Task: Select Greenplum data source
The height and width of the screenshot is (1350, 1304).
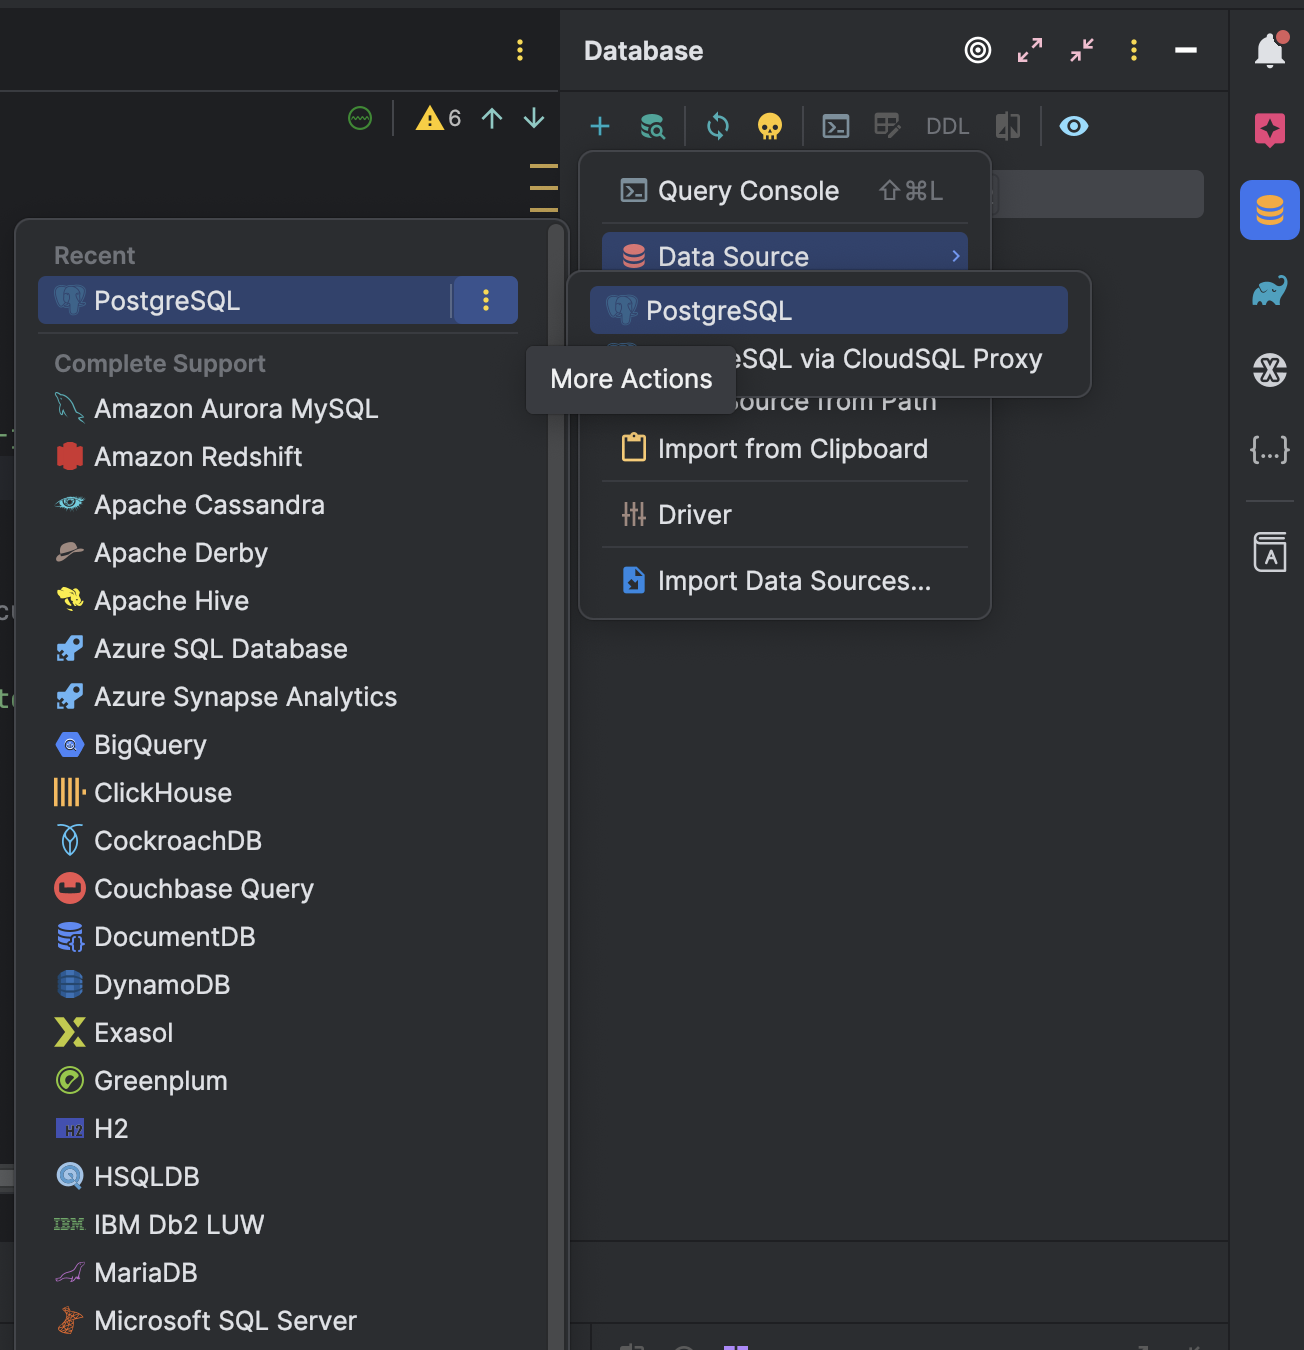Action: 278,1081
